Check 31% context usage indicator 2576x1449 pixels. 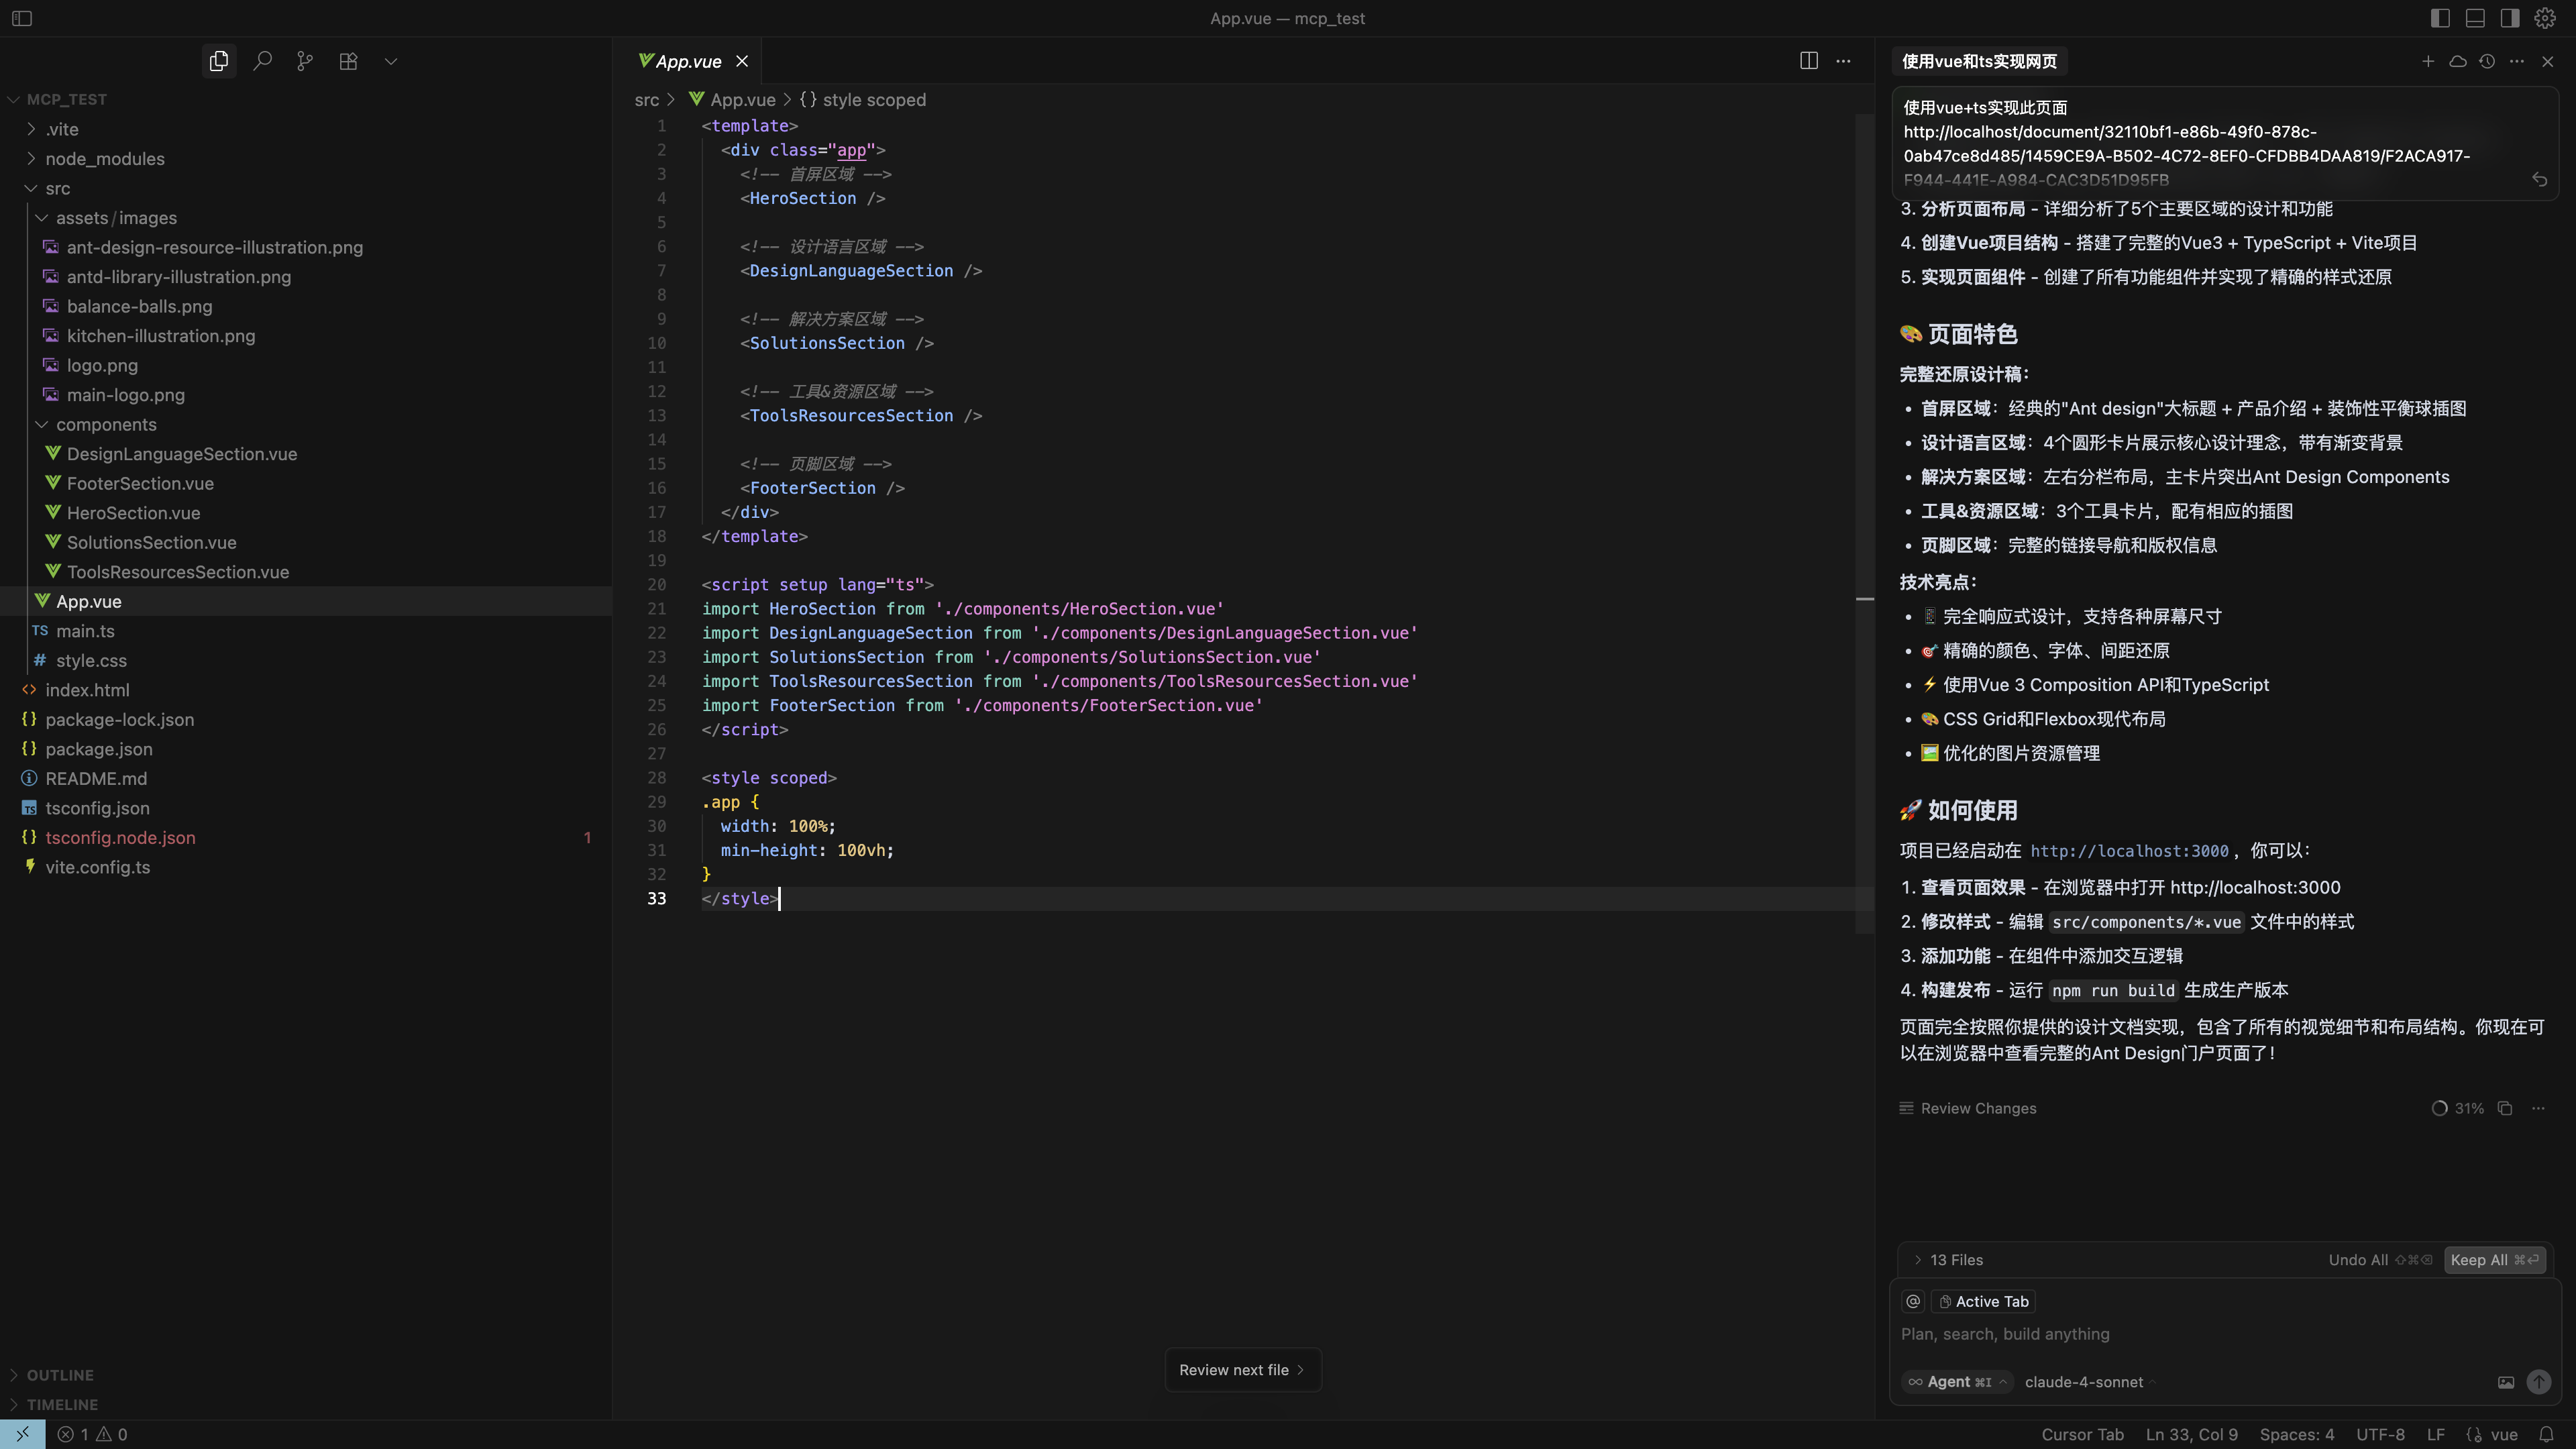(x=2458, y=1108)
